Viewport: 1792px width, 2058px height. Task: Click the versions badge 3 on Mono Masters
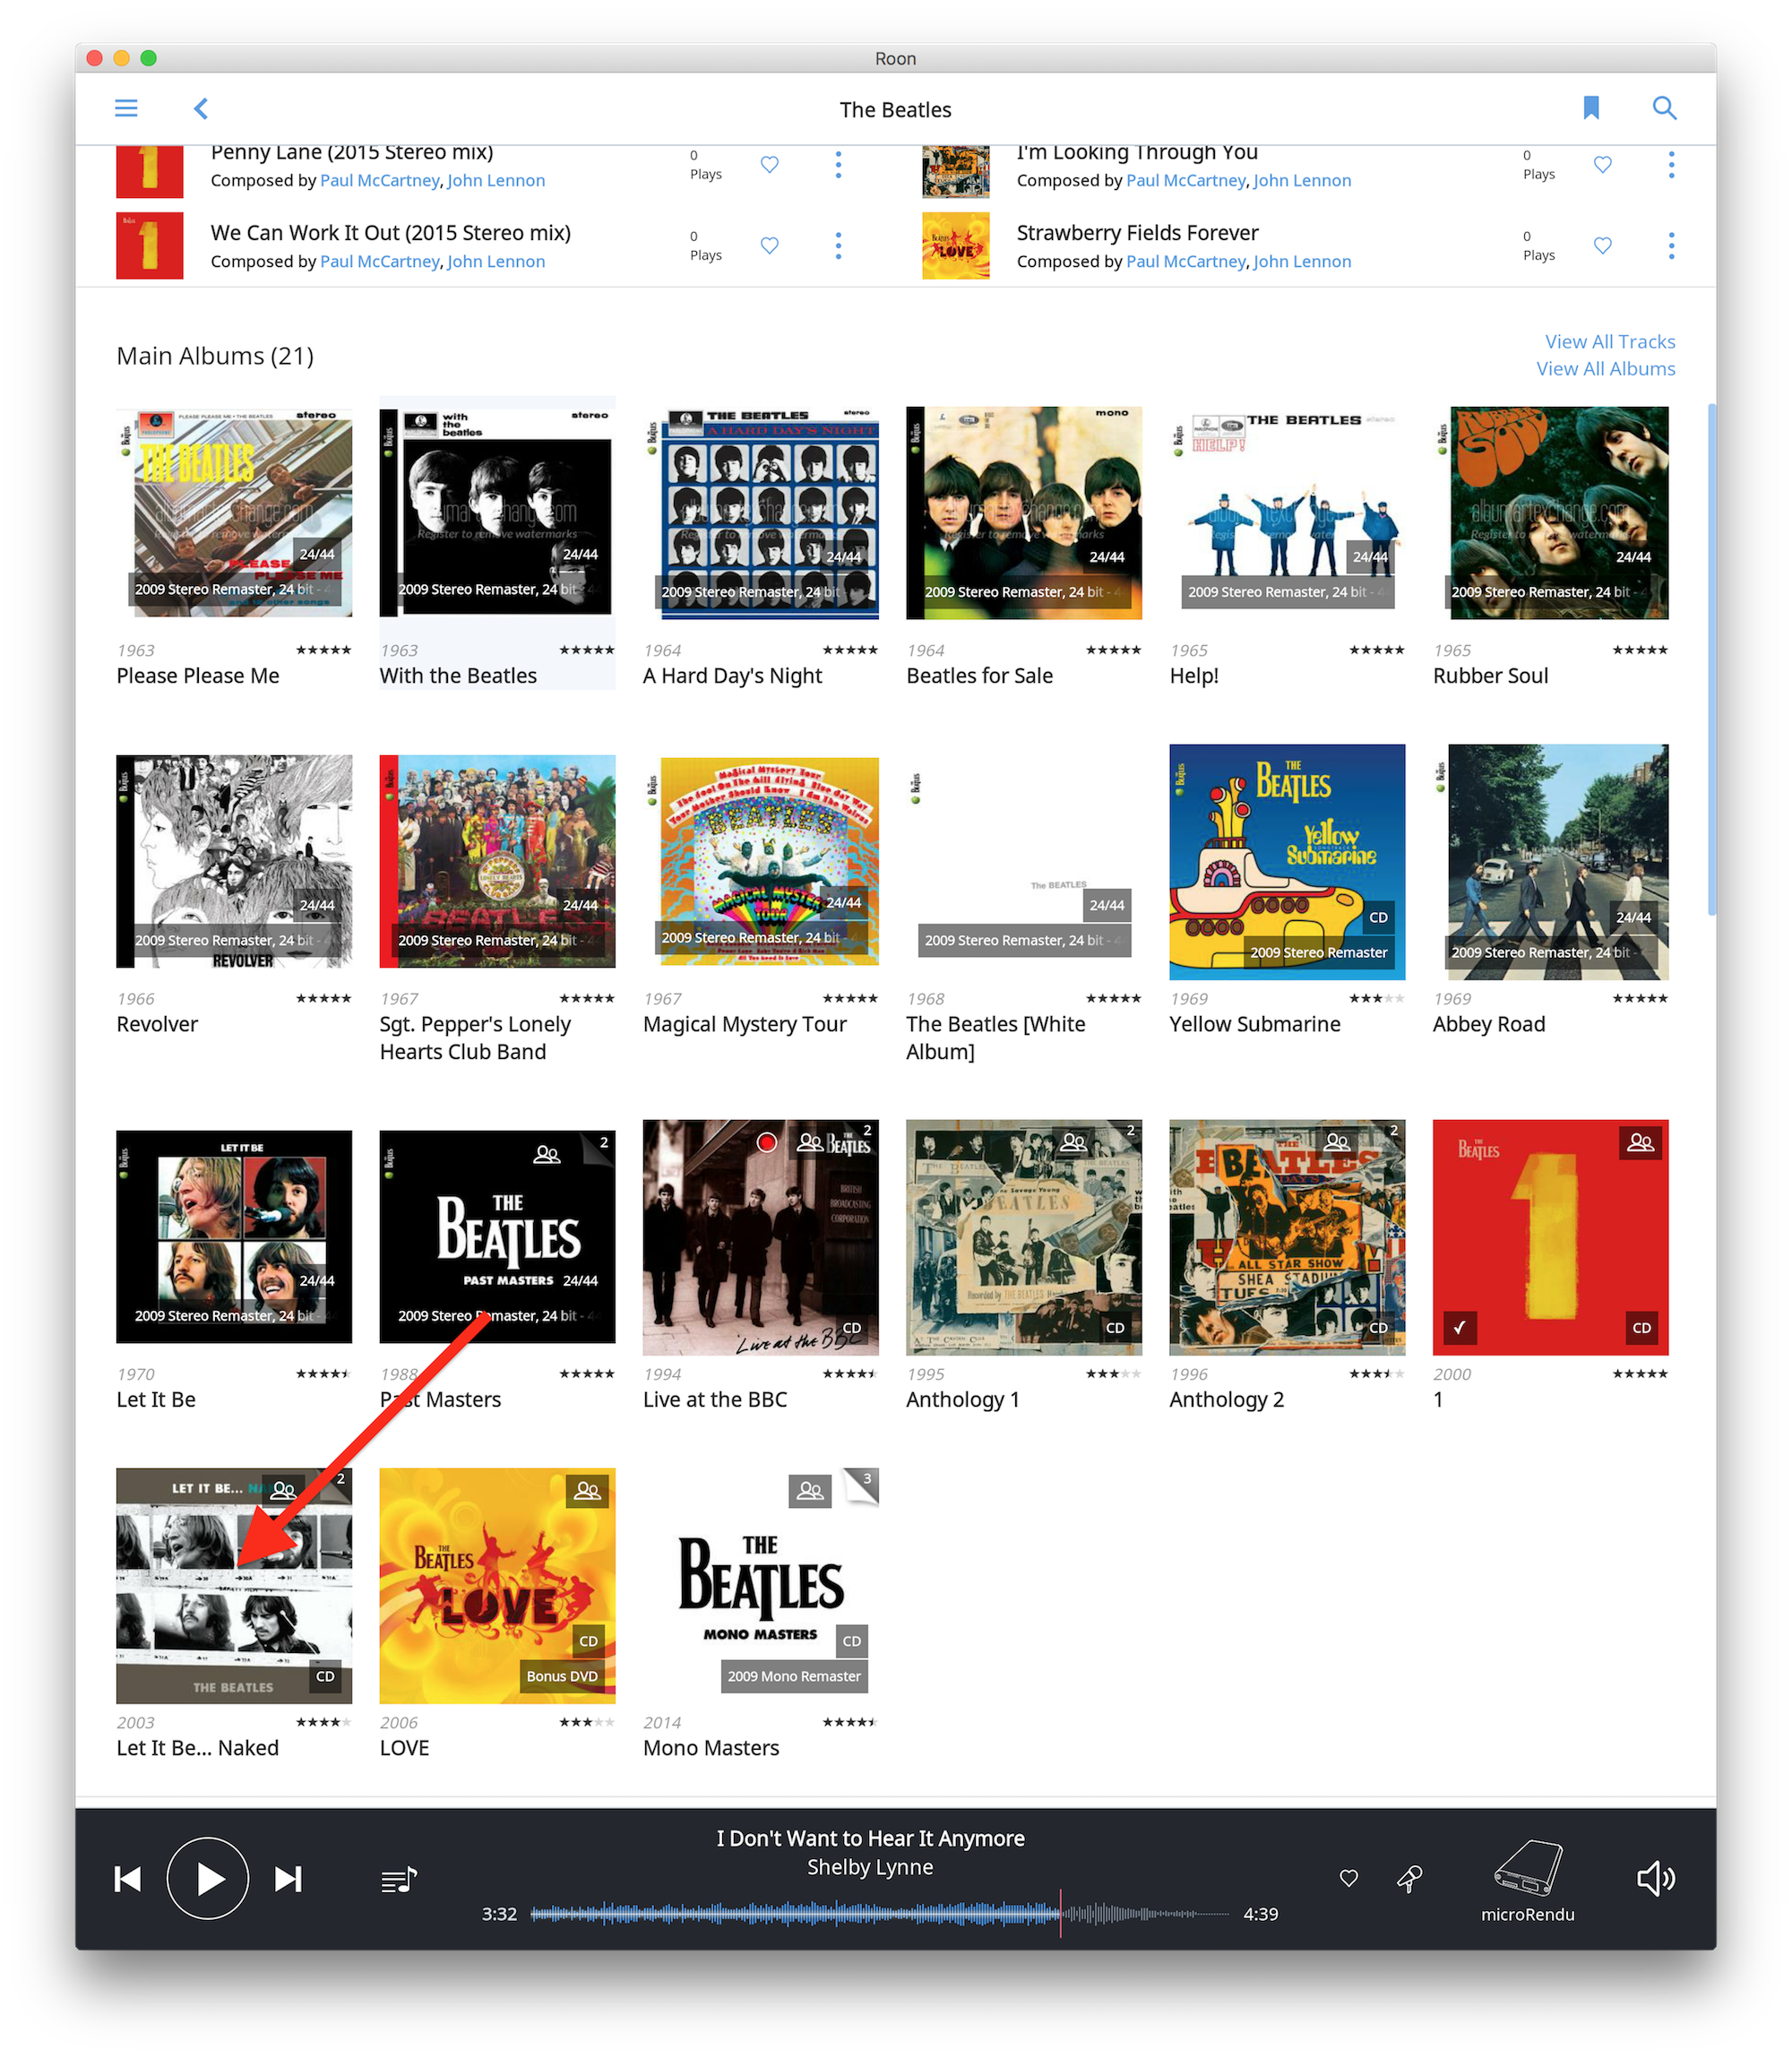pyautogui.click(x=862, y=1484)
